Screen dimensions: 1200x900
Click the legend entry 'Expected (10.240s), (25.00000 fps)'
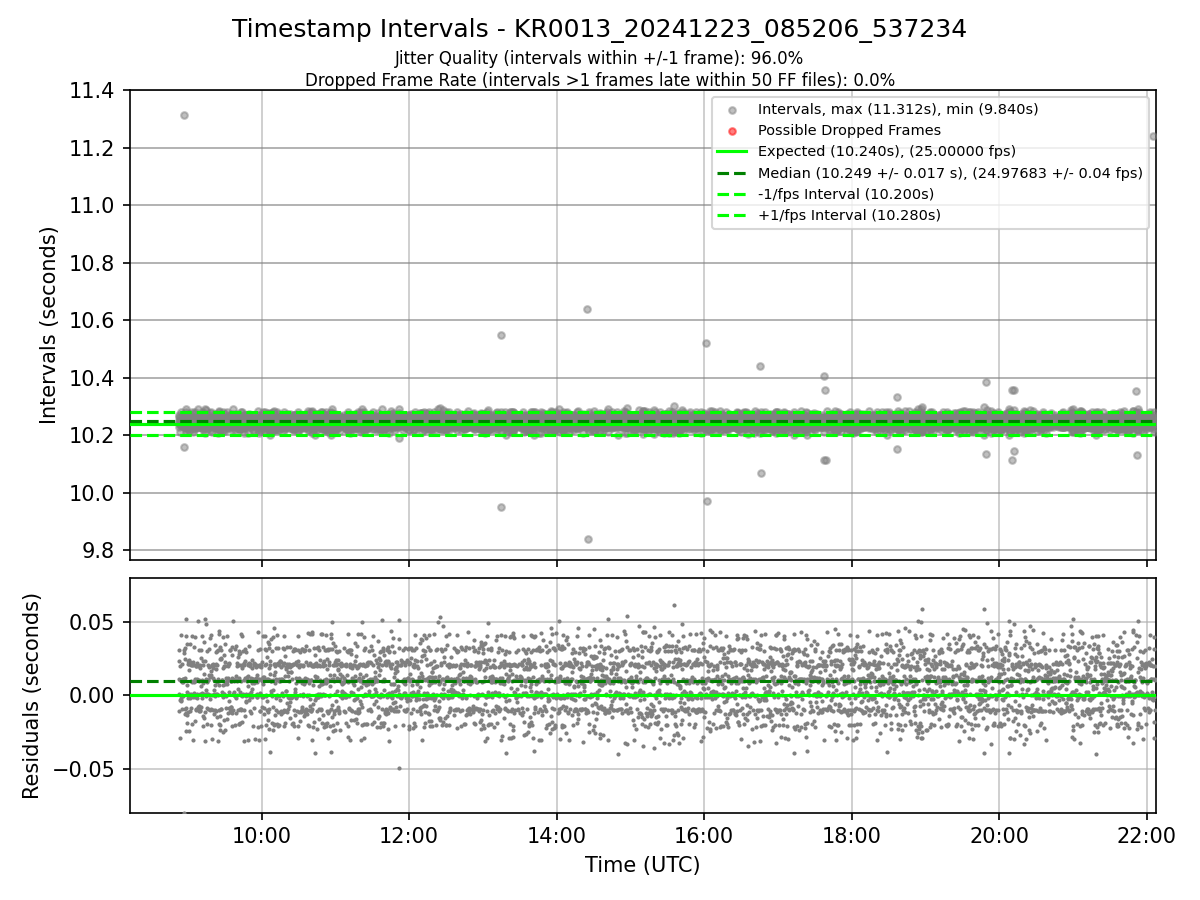click(887, 151)
